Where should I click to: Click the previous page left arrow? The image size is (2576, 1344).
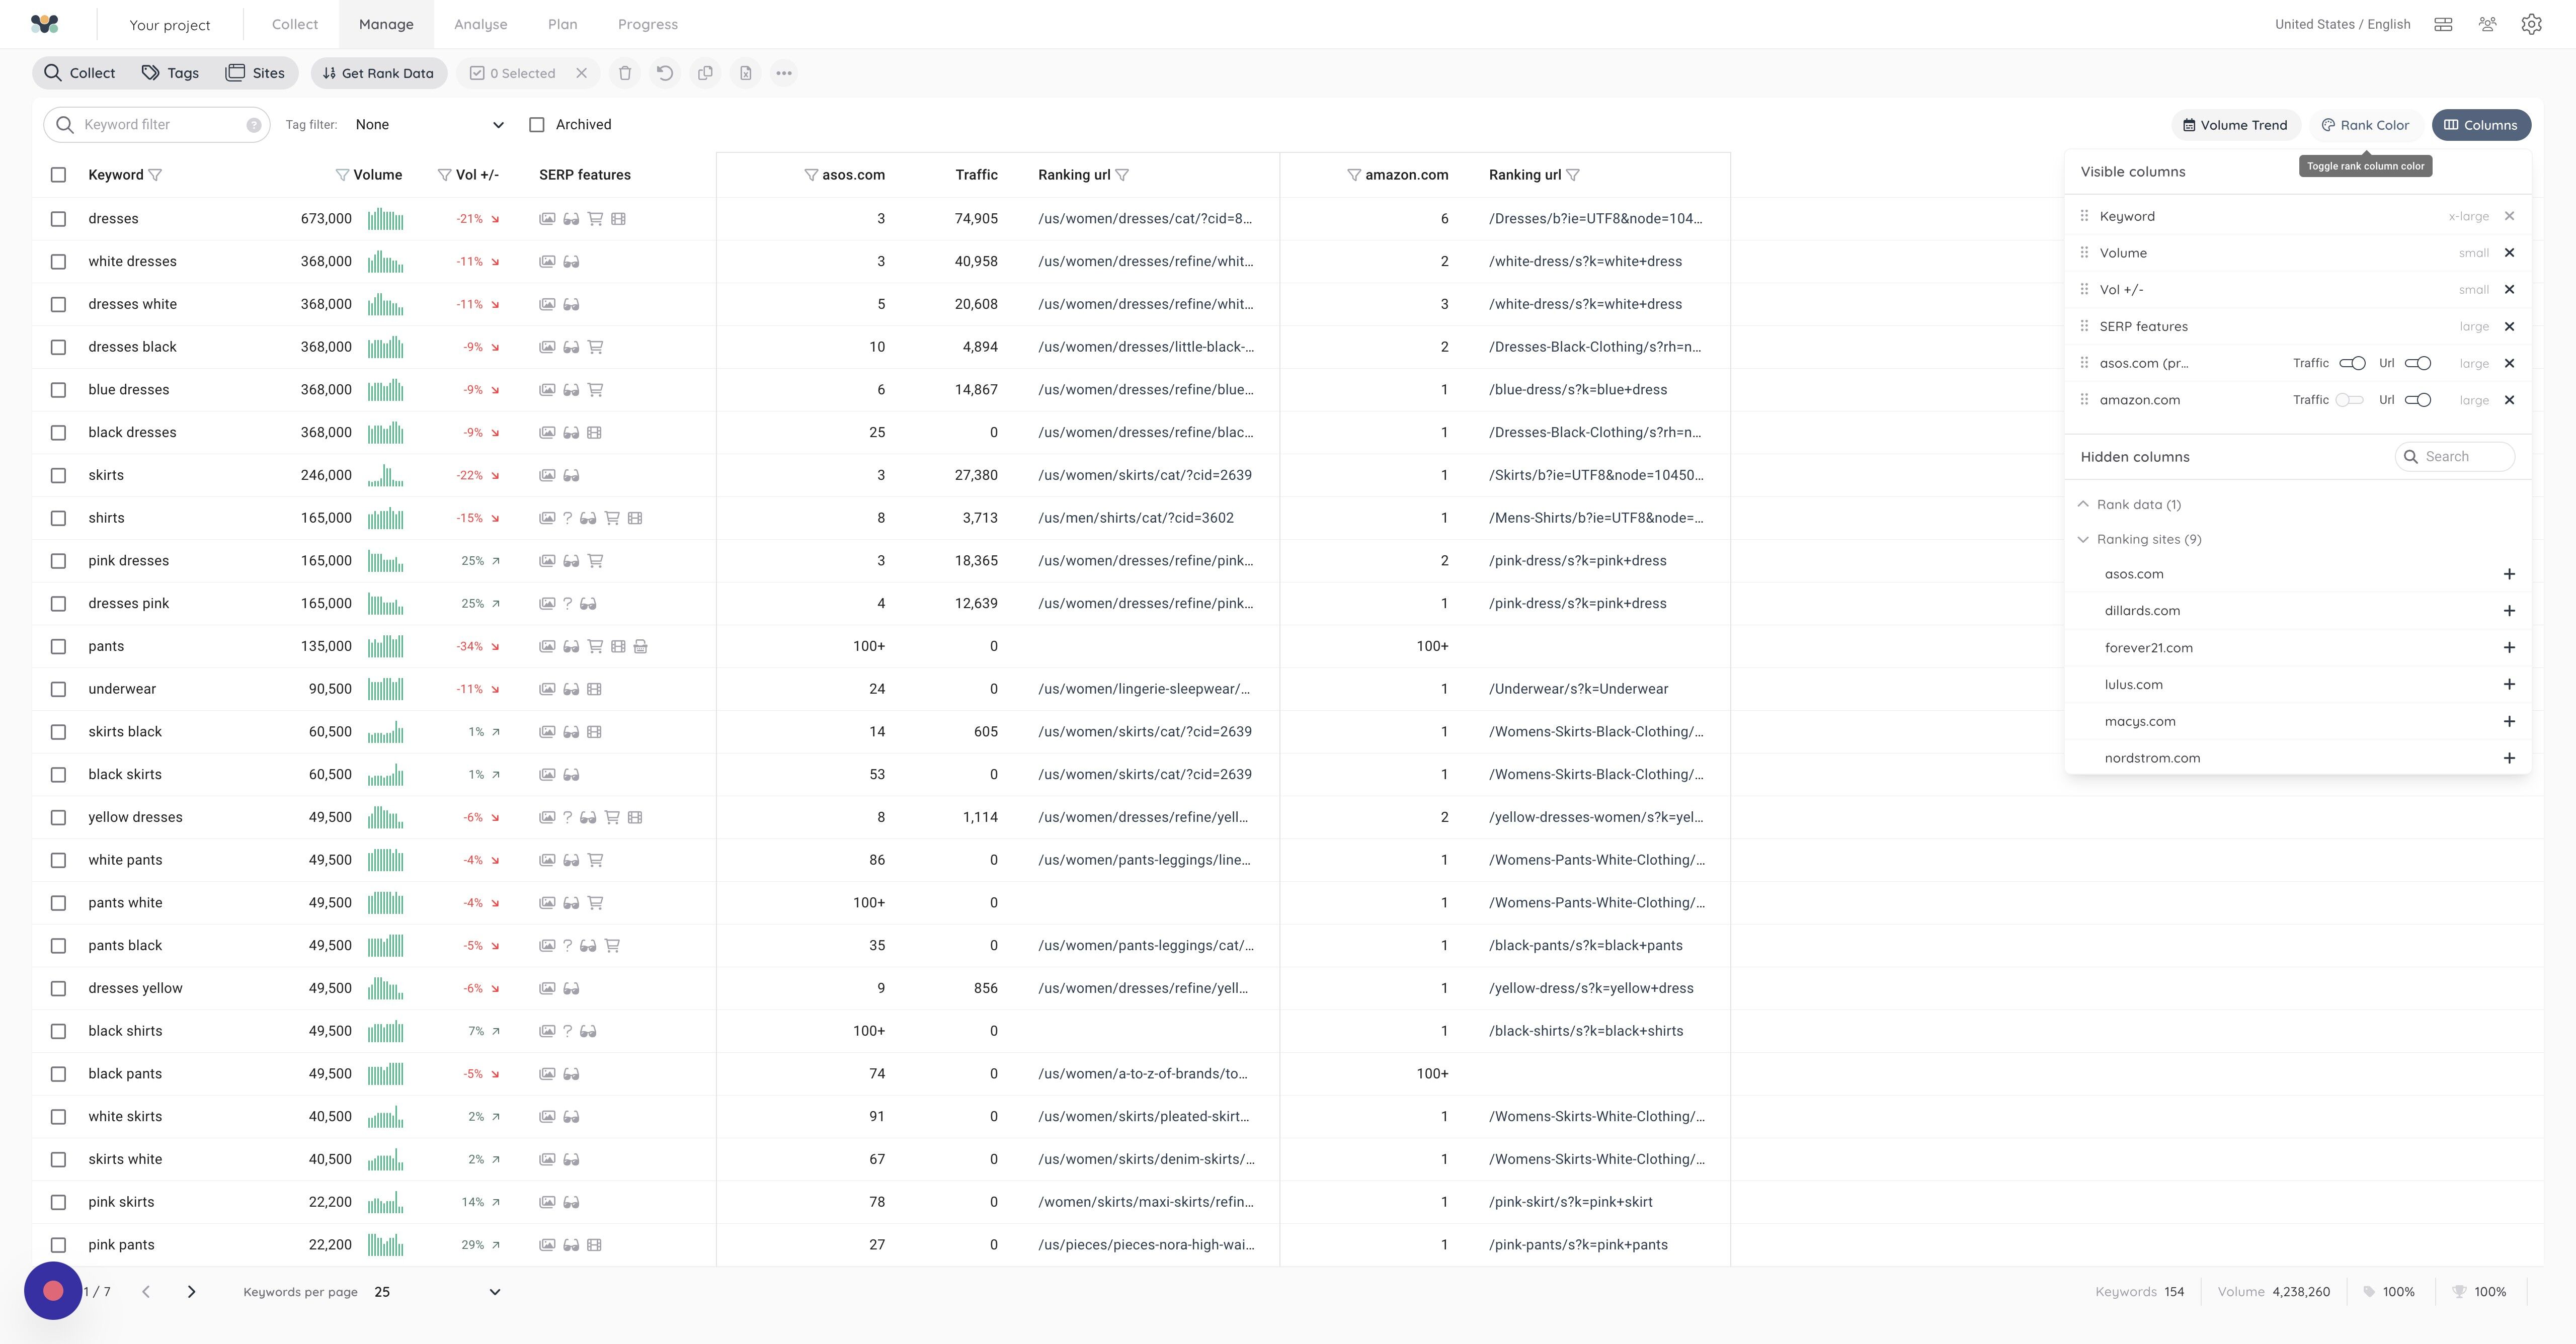[x=146, y=1292]
